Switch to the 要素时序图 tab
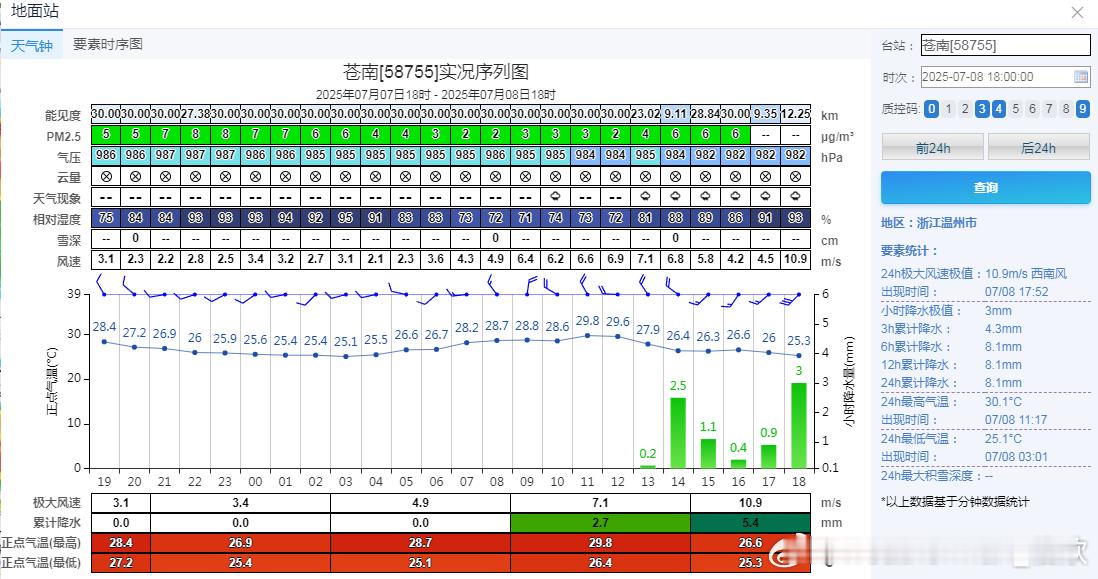Image resolution: width=1098 pixels, height=579 pixels. (108, 44)
